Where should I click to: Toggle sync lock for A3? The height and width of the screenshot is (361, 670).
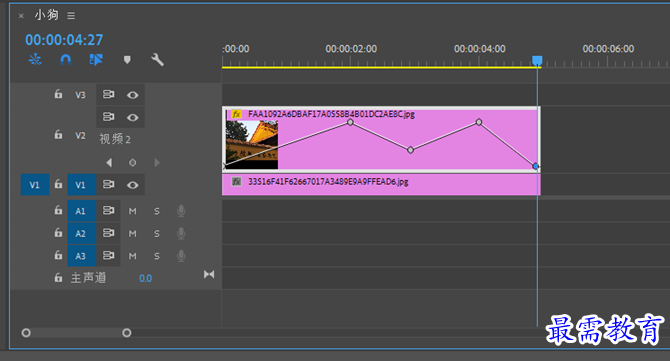(x=109, y=255)
